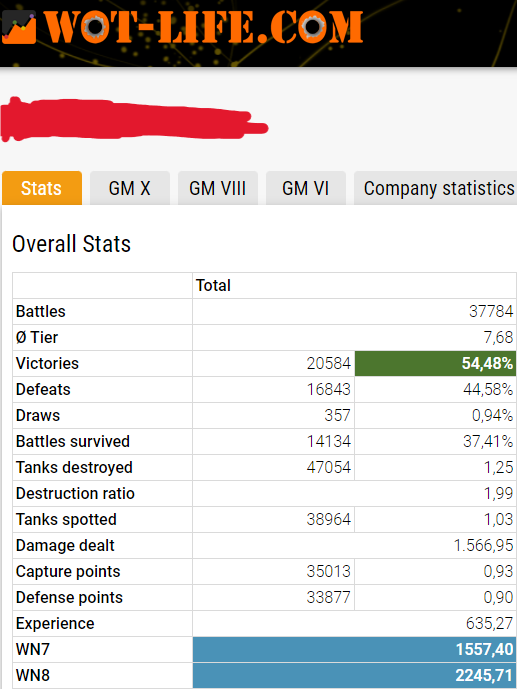Click the draws count 357
517x689 pixels.
tap(337, 415)
